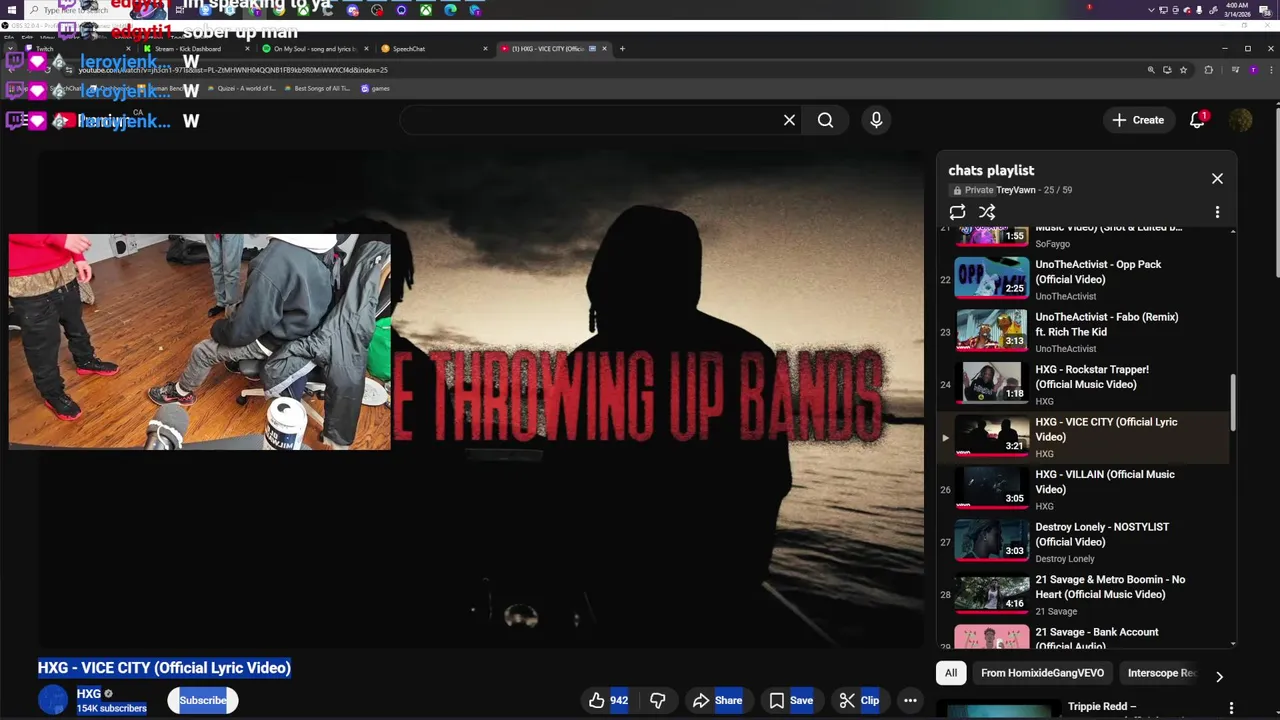This screenshot has height=720, width=1280.
Task: Select Interscope Records chip
Action: pos(1161,673)
